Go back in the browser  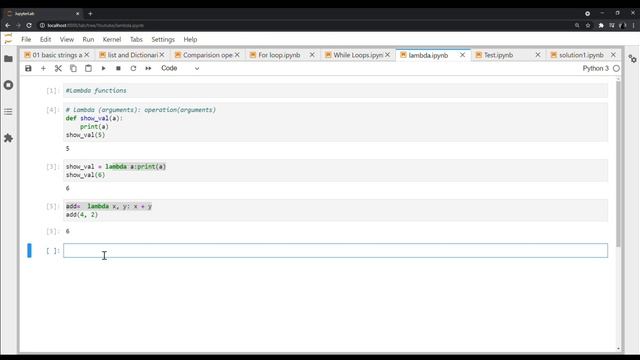[8, 25]
